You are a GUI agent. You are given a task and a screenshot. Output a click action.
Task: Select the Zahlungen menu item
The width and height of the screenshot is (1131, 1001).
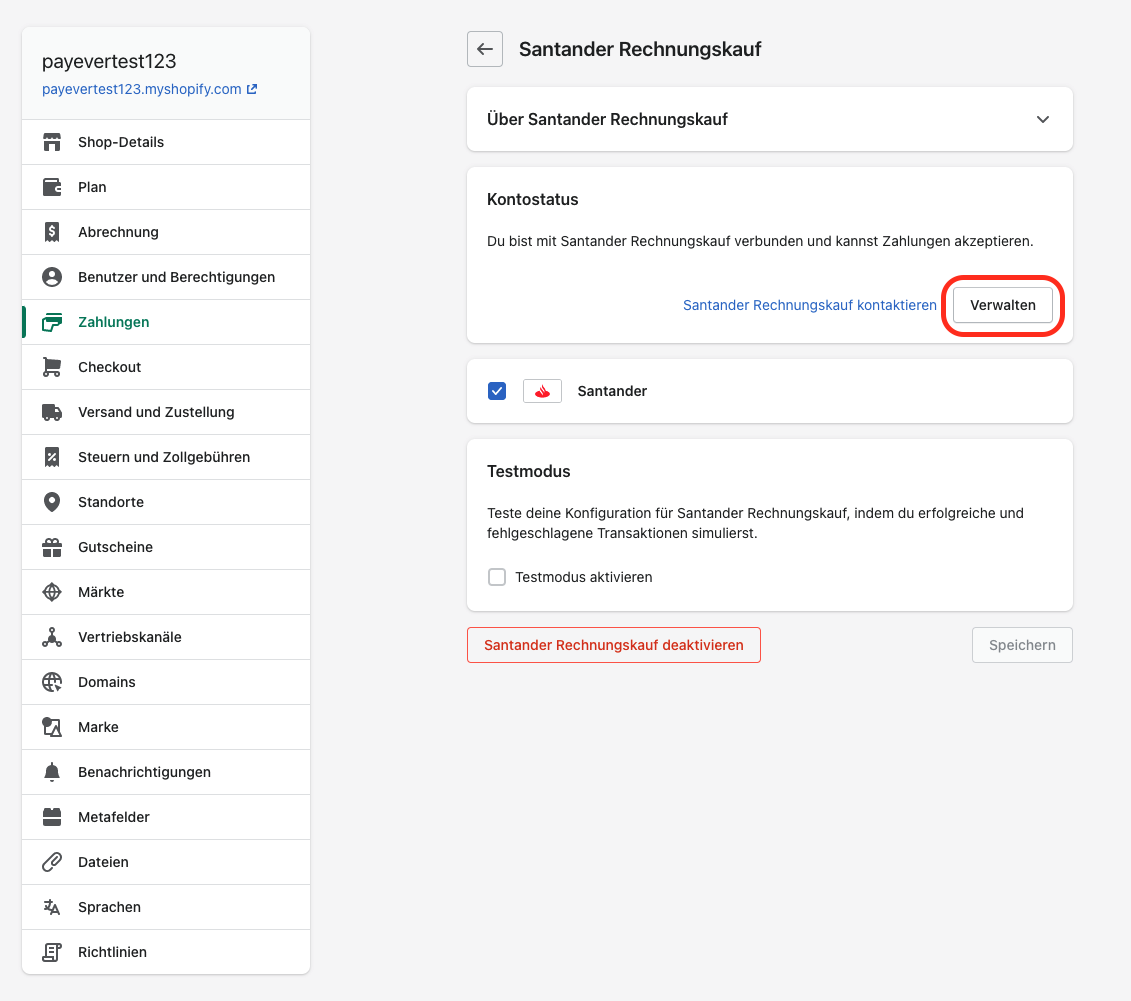tap(166, 322)
